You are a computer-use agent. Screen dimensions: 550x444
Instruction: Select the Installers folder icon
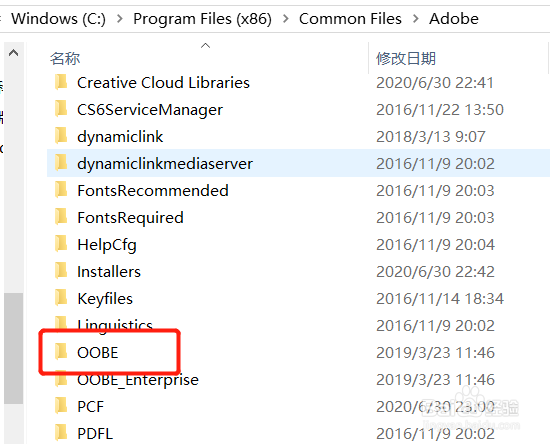(x=61, y=271)
